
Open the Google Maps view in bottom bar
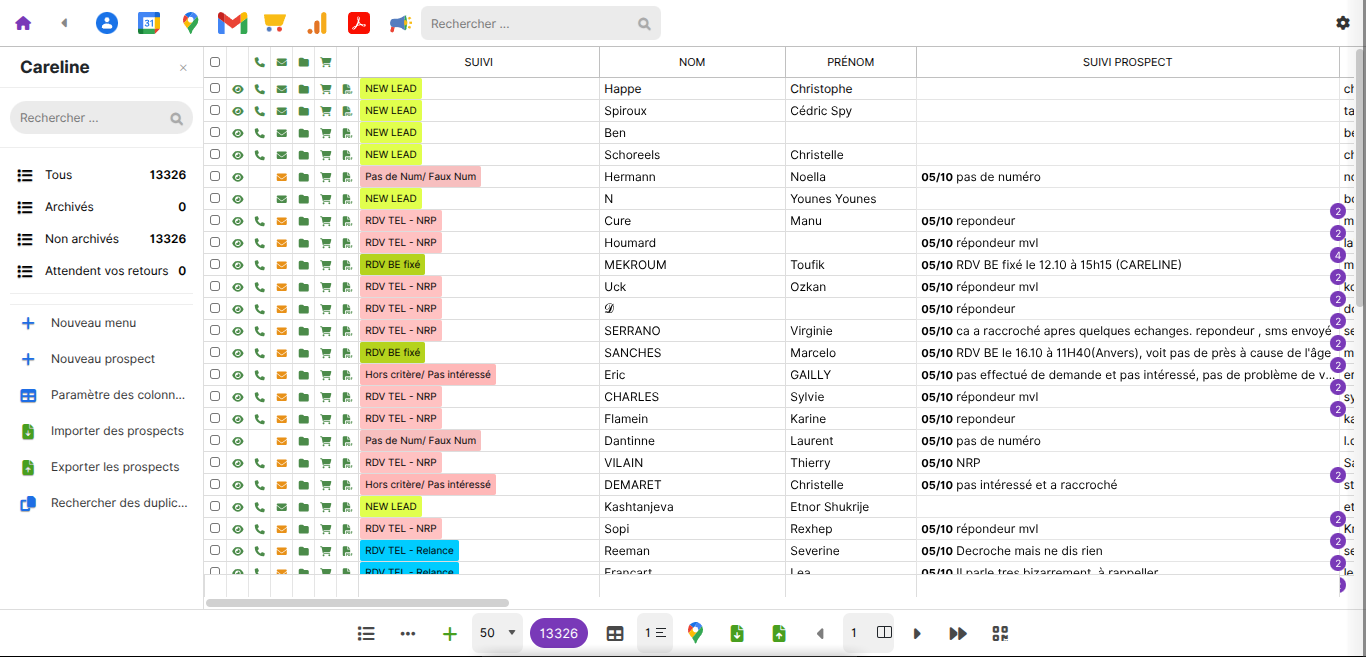click(695, 633)
